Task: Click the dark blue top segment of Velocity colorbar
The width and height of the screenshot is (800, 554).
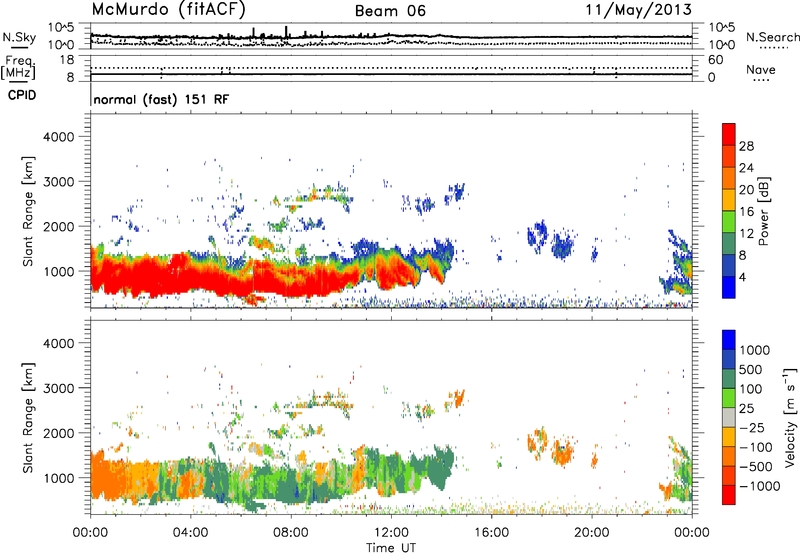Action: coord(729,340)
